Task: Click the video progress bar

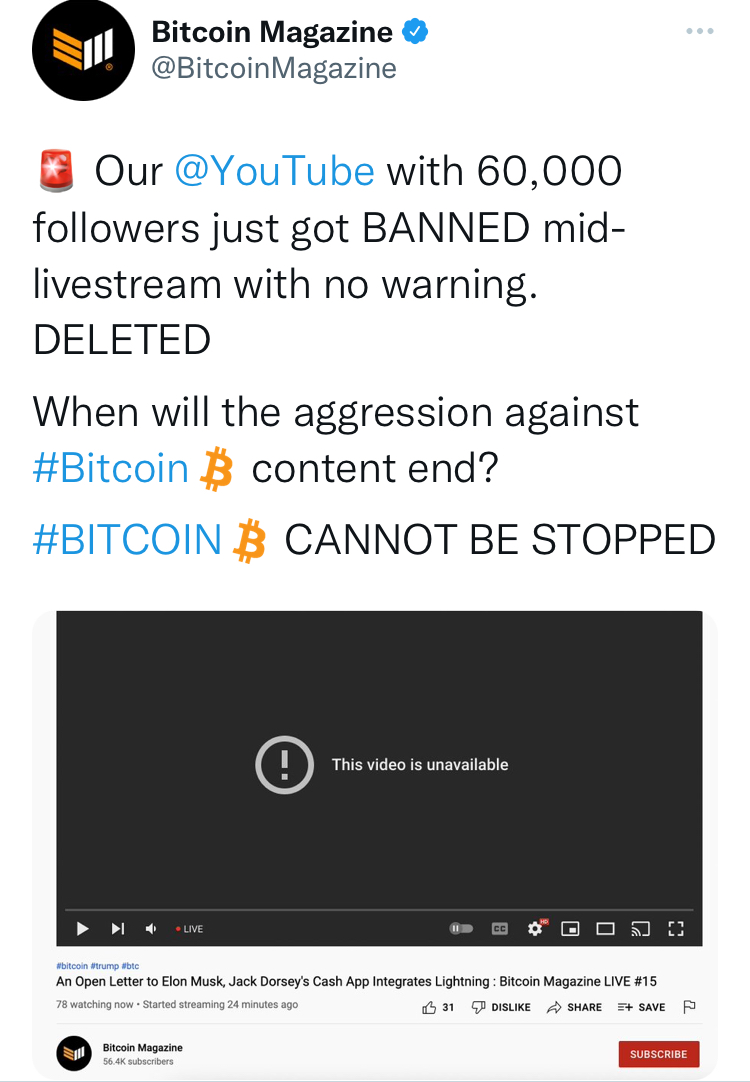Action: coord(379,910)
